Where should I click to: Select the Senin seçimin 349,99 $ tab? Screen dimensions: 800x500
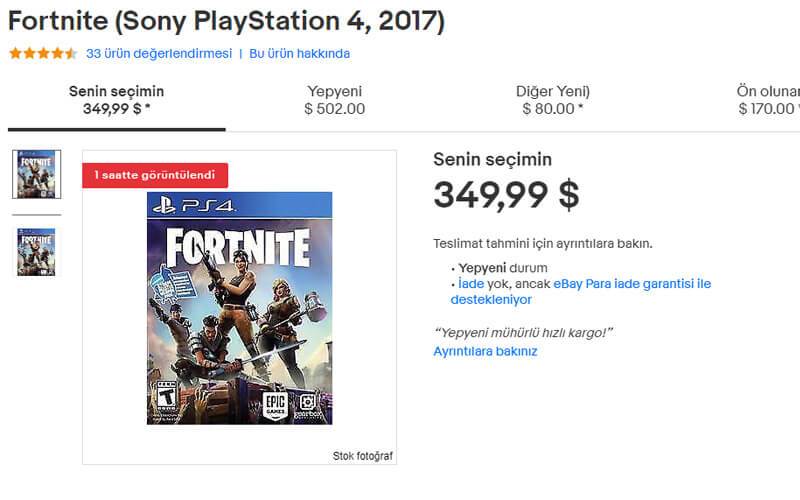116,100
